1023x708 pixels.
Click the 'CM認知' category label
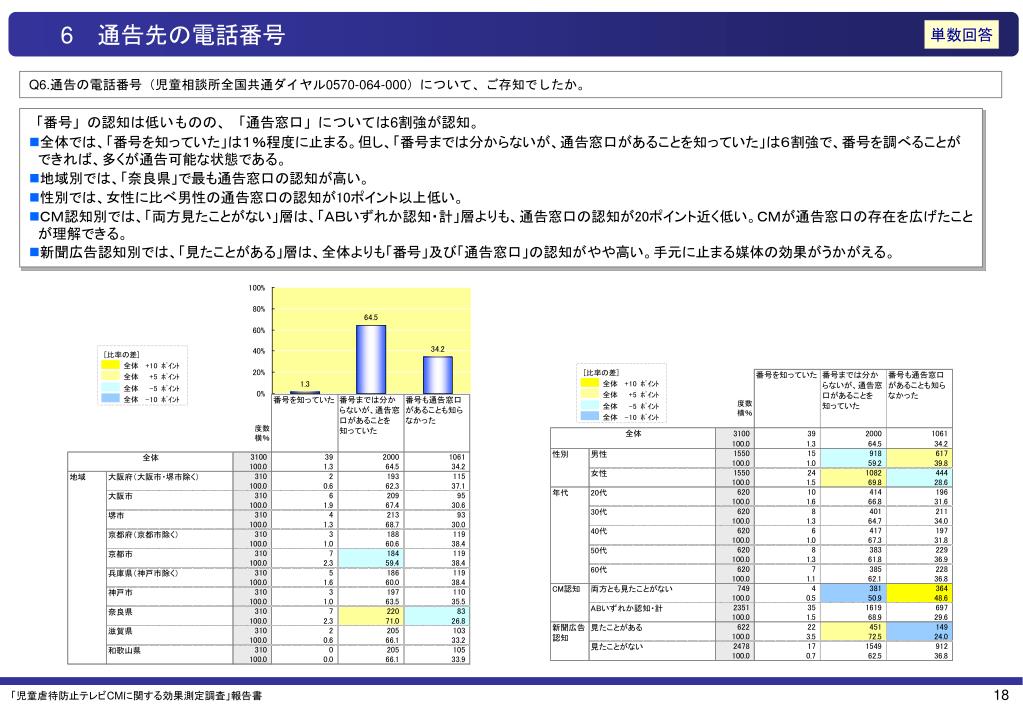click(x=566, y=589)
